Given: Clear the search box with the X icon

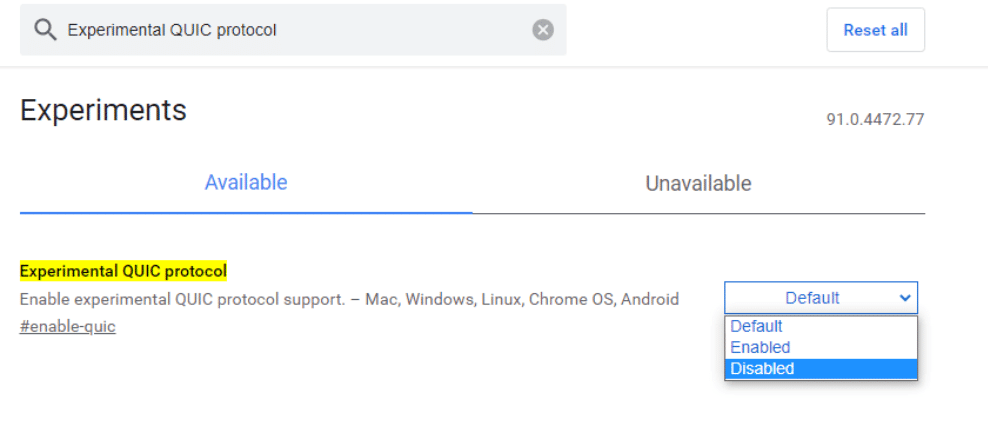Looking at the screenshot, I should pyautogui.click(x=543, y=30).
